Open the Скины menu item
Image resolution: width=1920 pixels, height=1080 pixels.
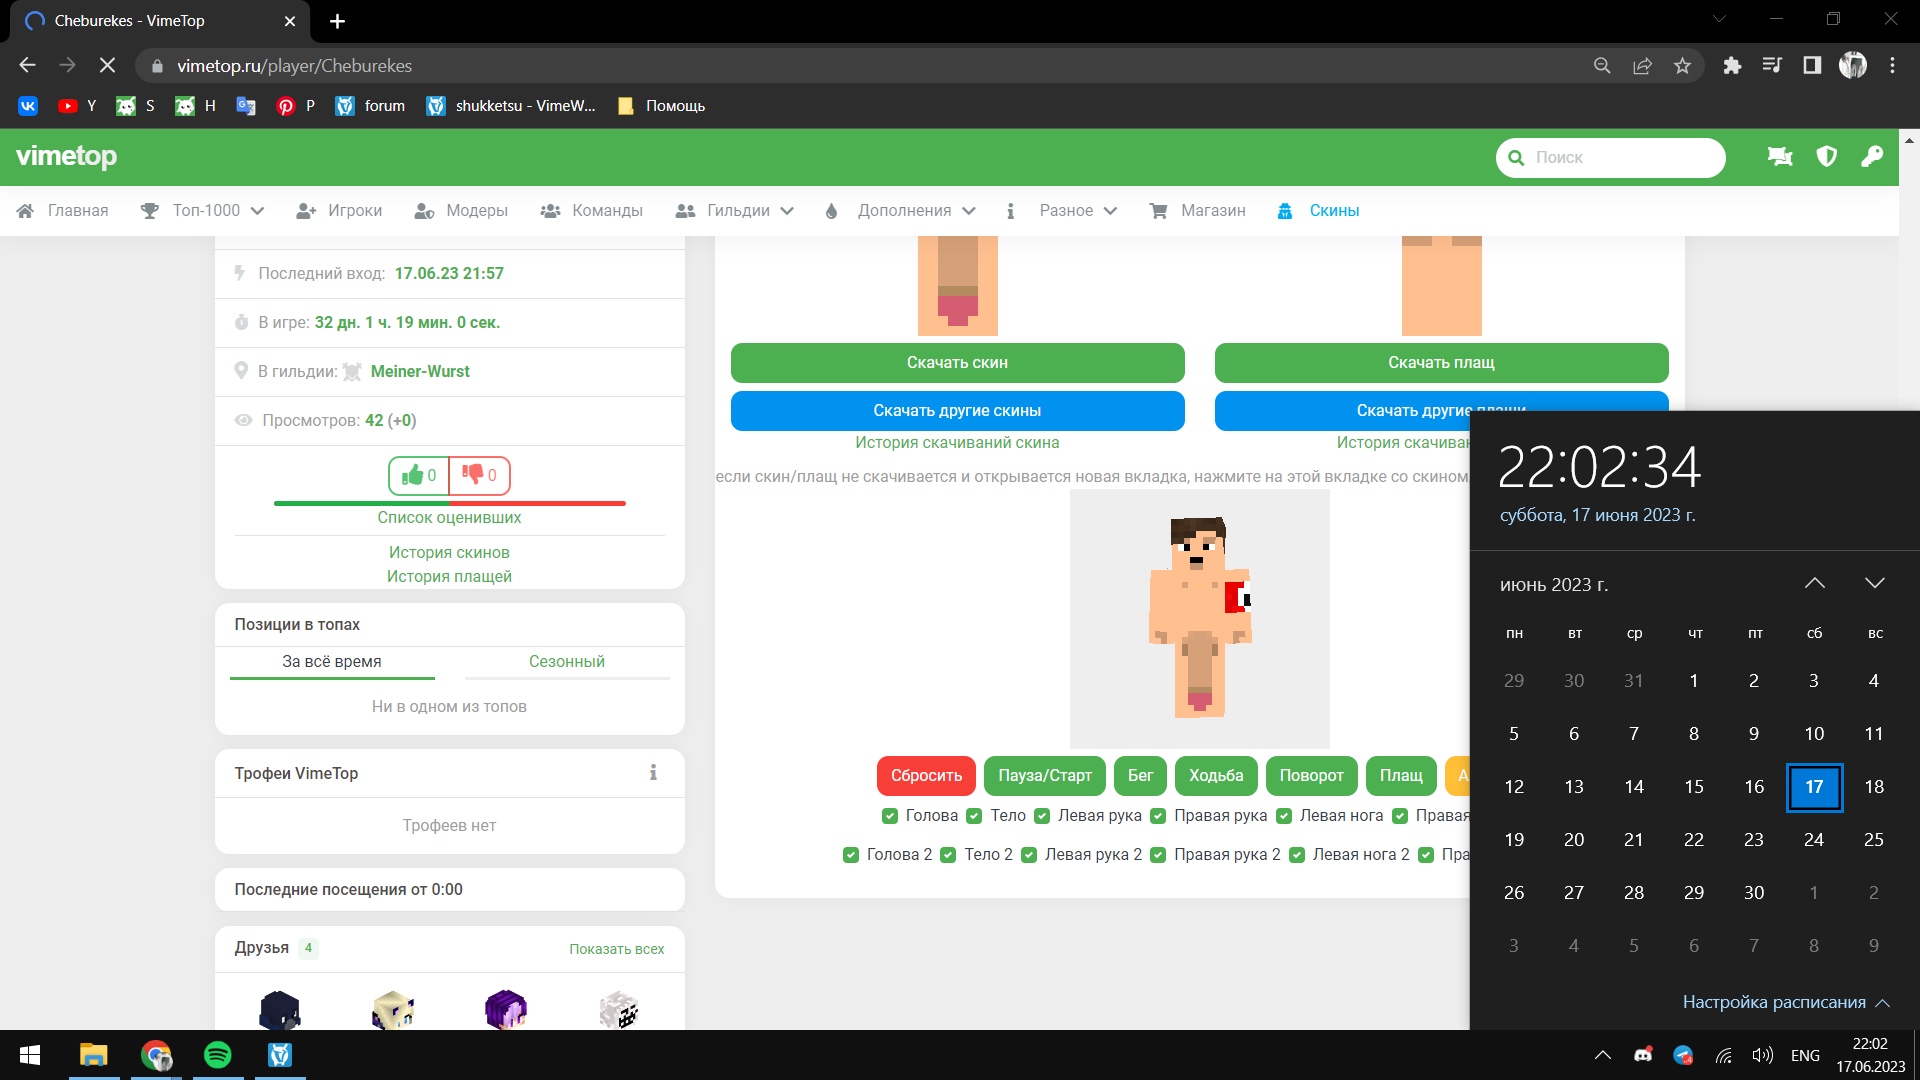(x=1333, y=211)
